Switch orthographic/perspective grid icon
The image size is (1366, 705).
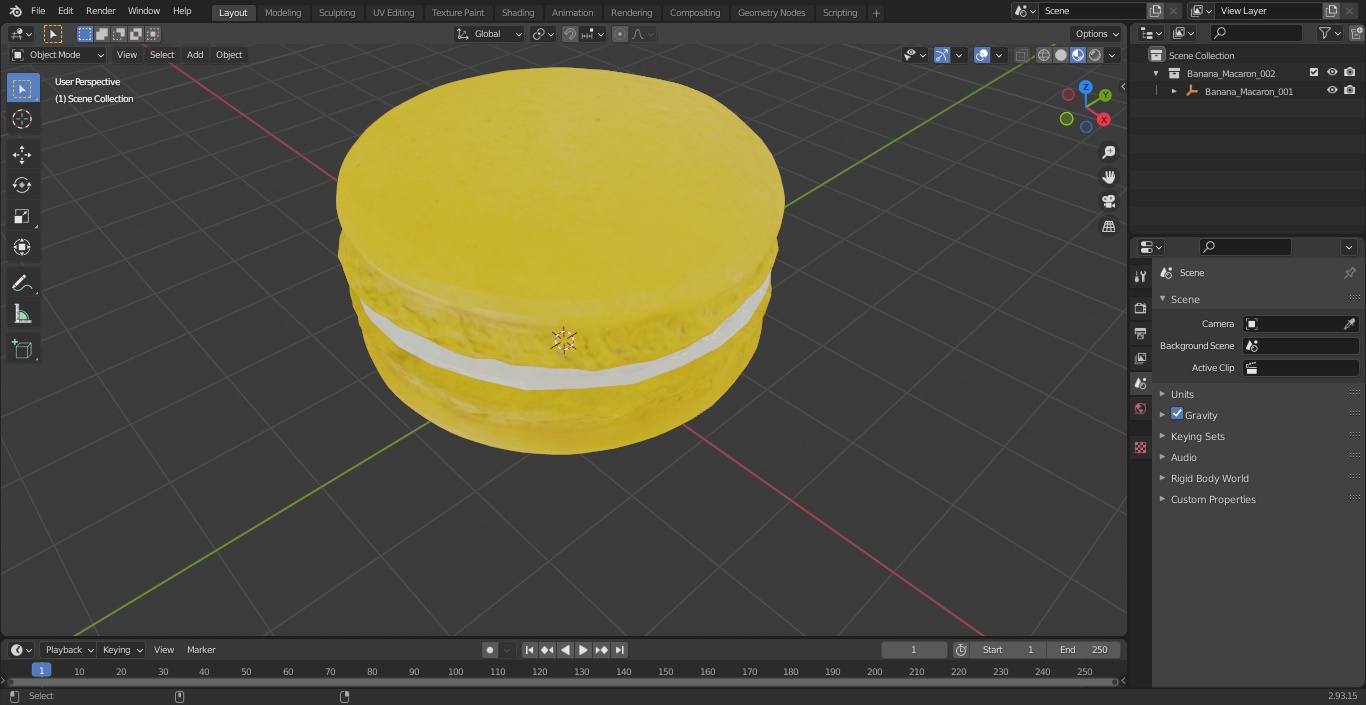(x=1108, y=227)
